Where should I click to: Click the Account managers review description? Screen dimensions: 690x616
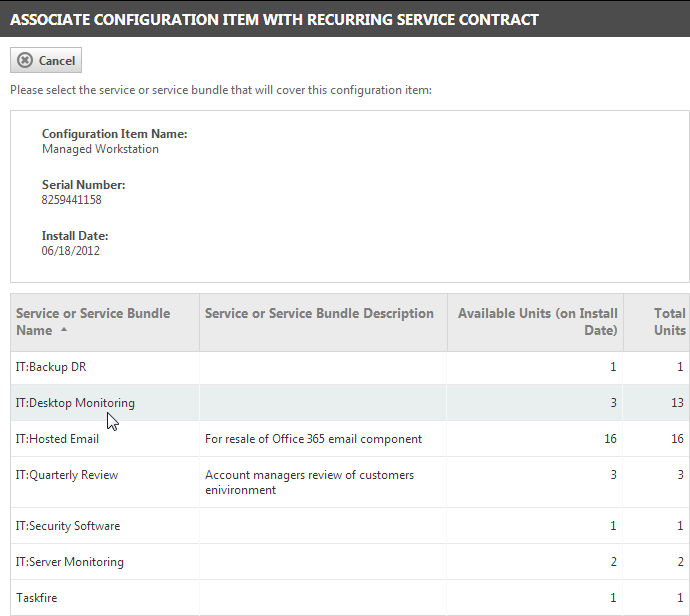309,482
